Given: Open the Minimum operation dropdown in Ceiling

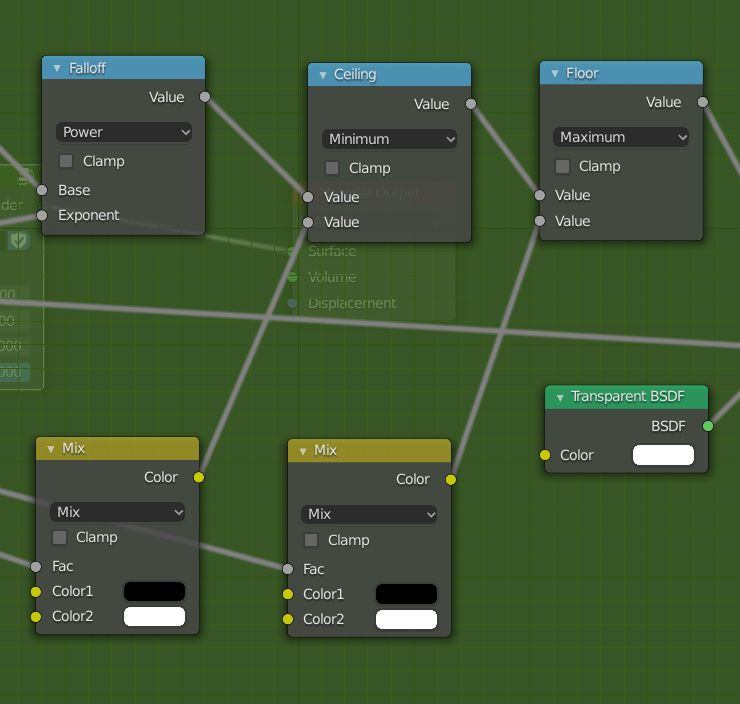Looking at the screenshot, I should [x=389, y=139].
